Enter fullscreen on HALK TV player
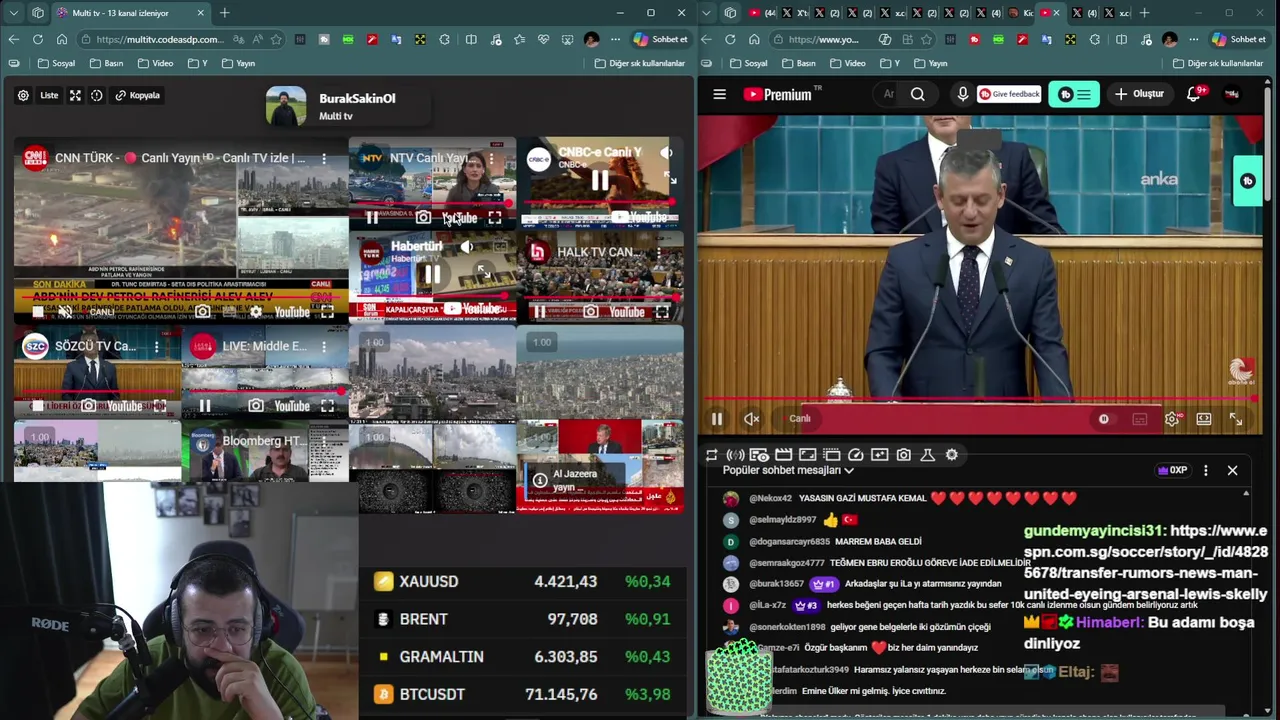The height and width of the screenshot is (720, 1280). [x=662, y=312]
